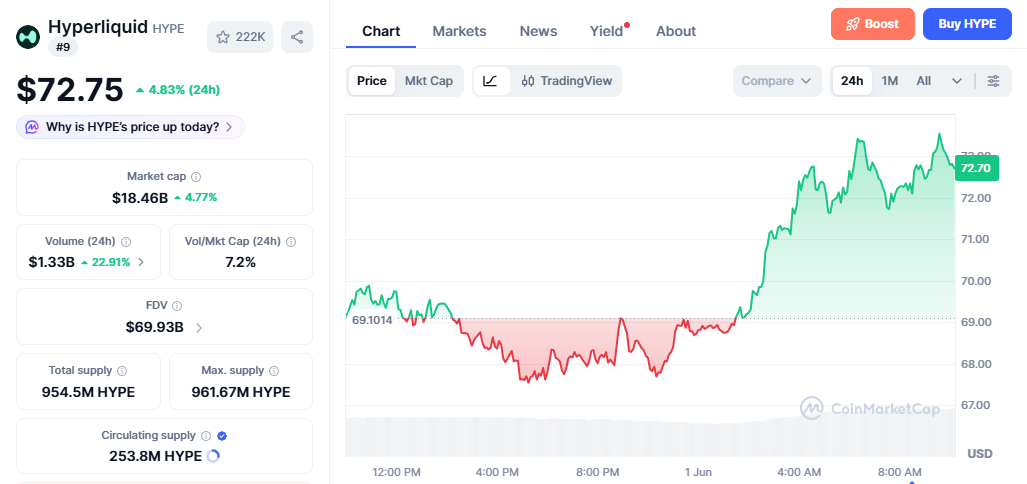Viewport: 1027px width, 484px height.
Task: Click the $69.93B FDV value
Action: [x=155, y=327]
